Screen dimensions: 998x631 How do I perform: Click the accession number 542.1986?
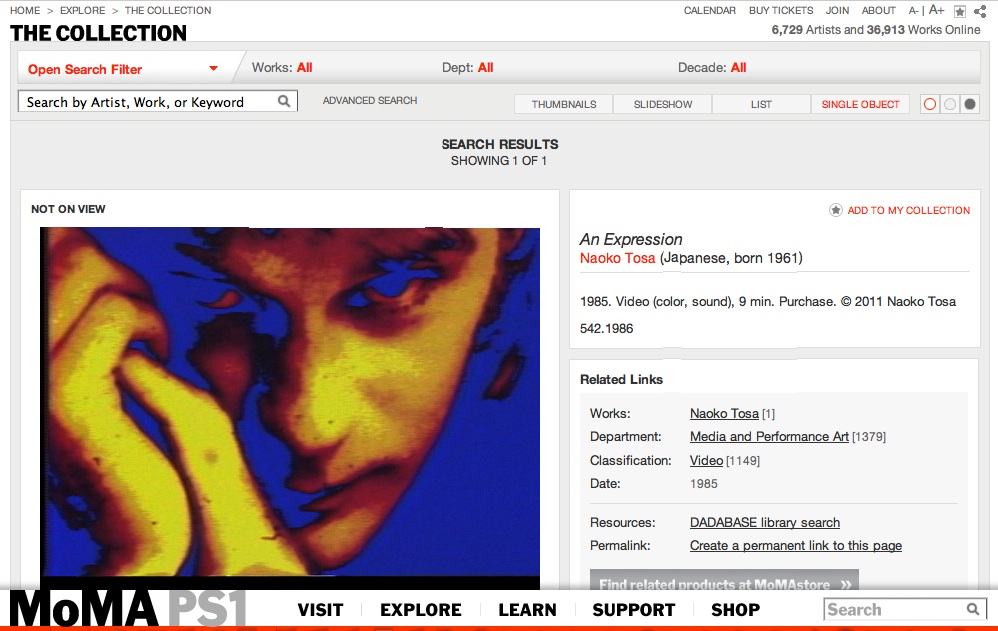(607, 329)
